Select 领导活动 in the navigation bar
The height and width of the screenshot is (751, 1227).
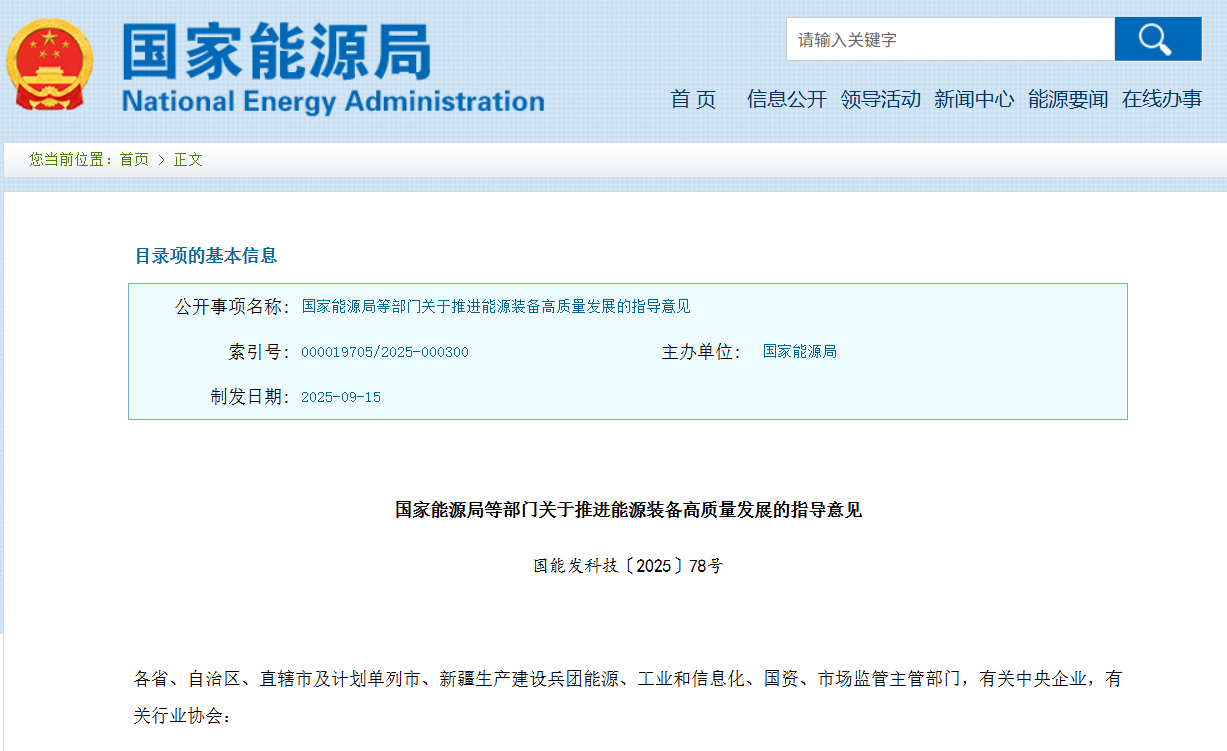point(881,99)
